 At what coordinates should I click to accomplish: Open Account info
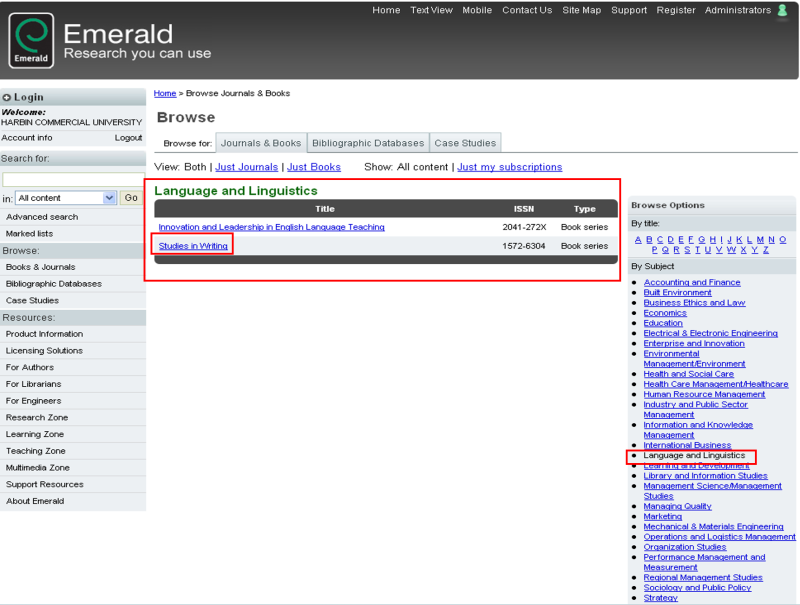[27, 138]
